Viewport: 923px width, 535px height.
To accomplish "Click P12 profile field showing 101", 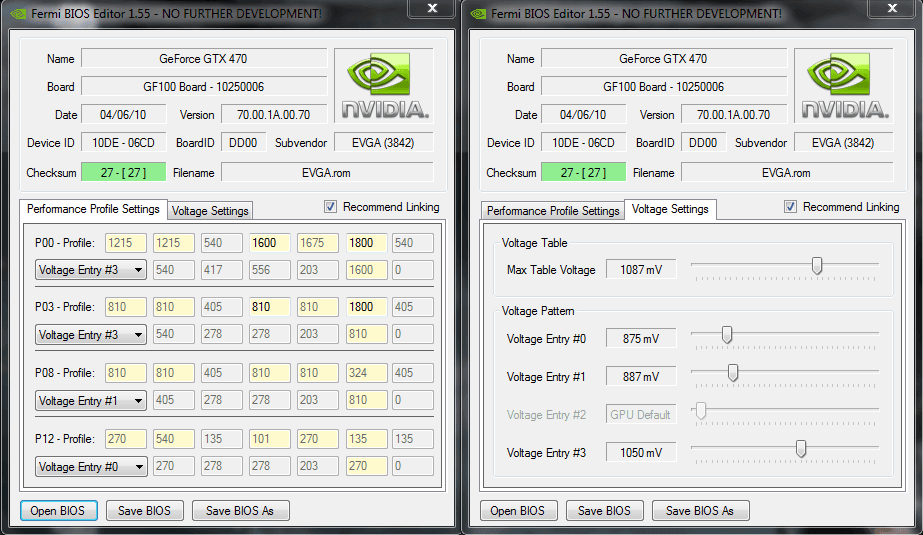I will (x=270, y=438).
